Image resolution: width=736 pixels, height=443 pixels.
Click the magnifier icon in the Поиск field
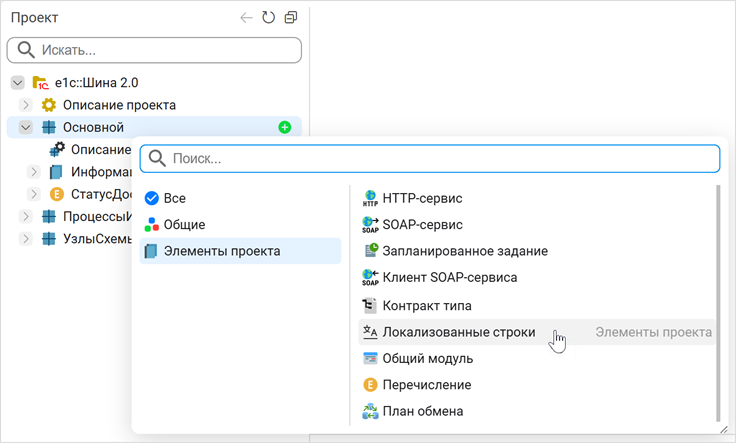pyautogui.click(x=157, y=159)
